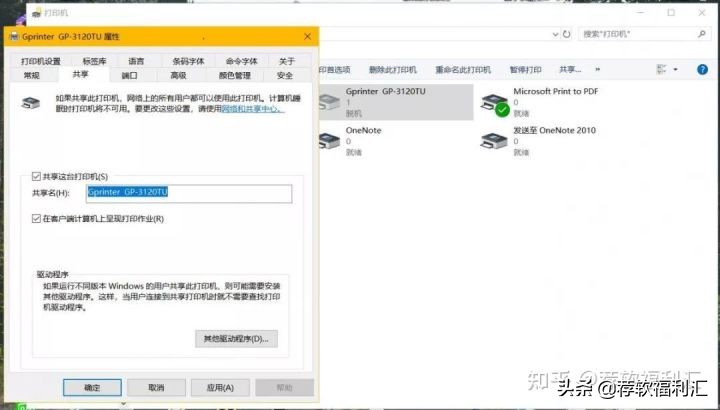The image size is (720, 410).
Task: Click 删除此打印机 in the toolbar
Action: 393,70
